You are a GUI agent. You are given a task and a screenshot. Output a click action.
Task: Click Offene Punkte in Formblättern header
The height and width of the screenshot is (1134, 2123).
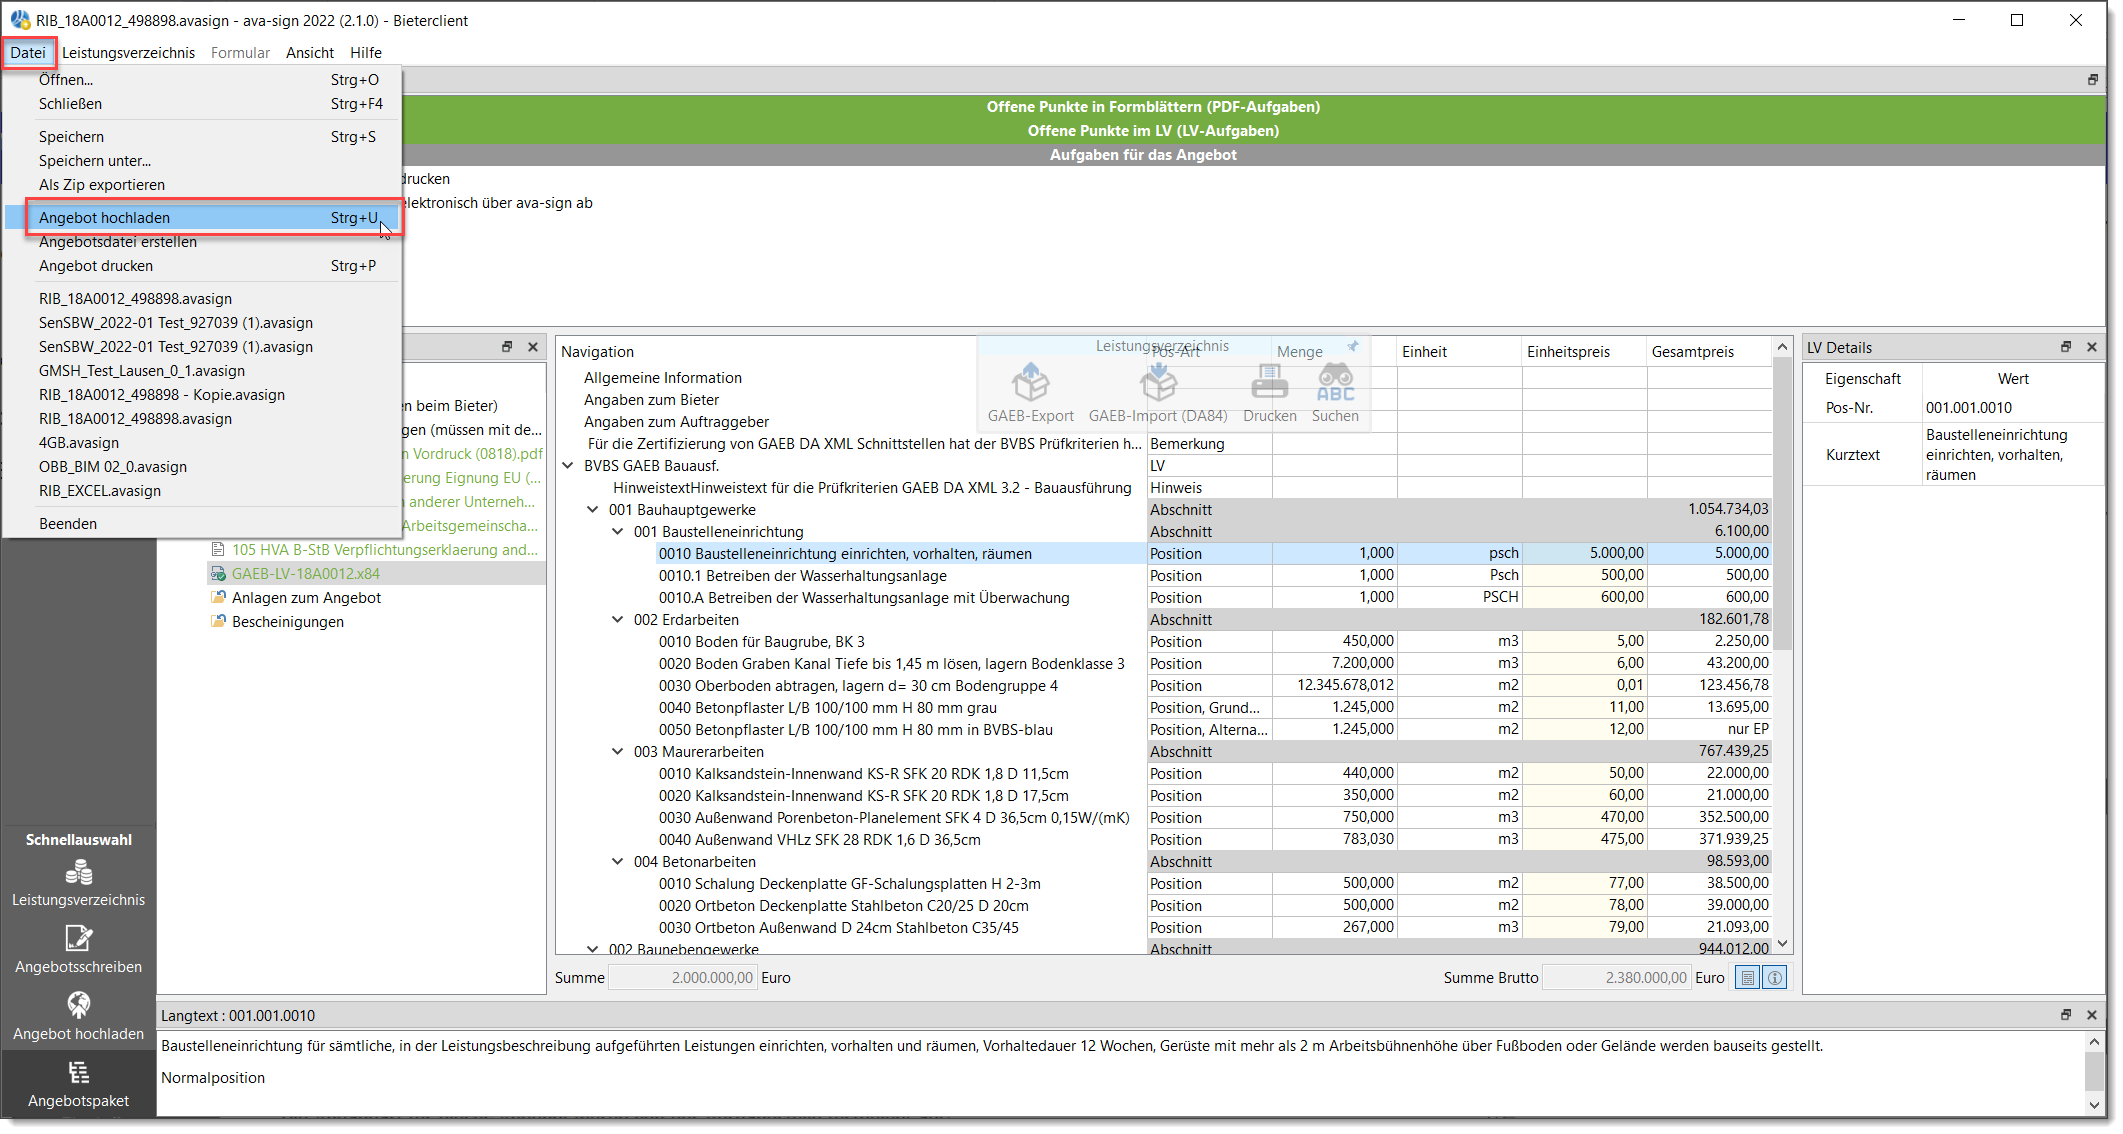pyautogui.click(x=1153, y=107)
